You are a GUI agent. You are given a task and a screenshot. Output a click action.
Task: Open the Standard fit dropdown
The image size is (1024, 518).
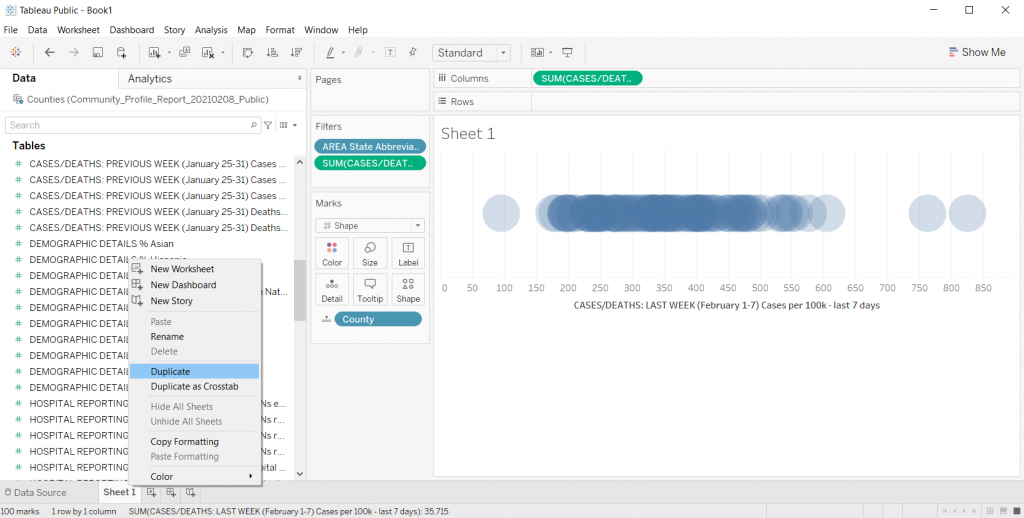pos(471,53)
